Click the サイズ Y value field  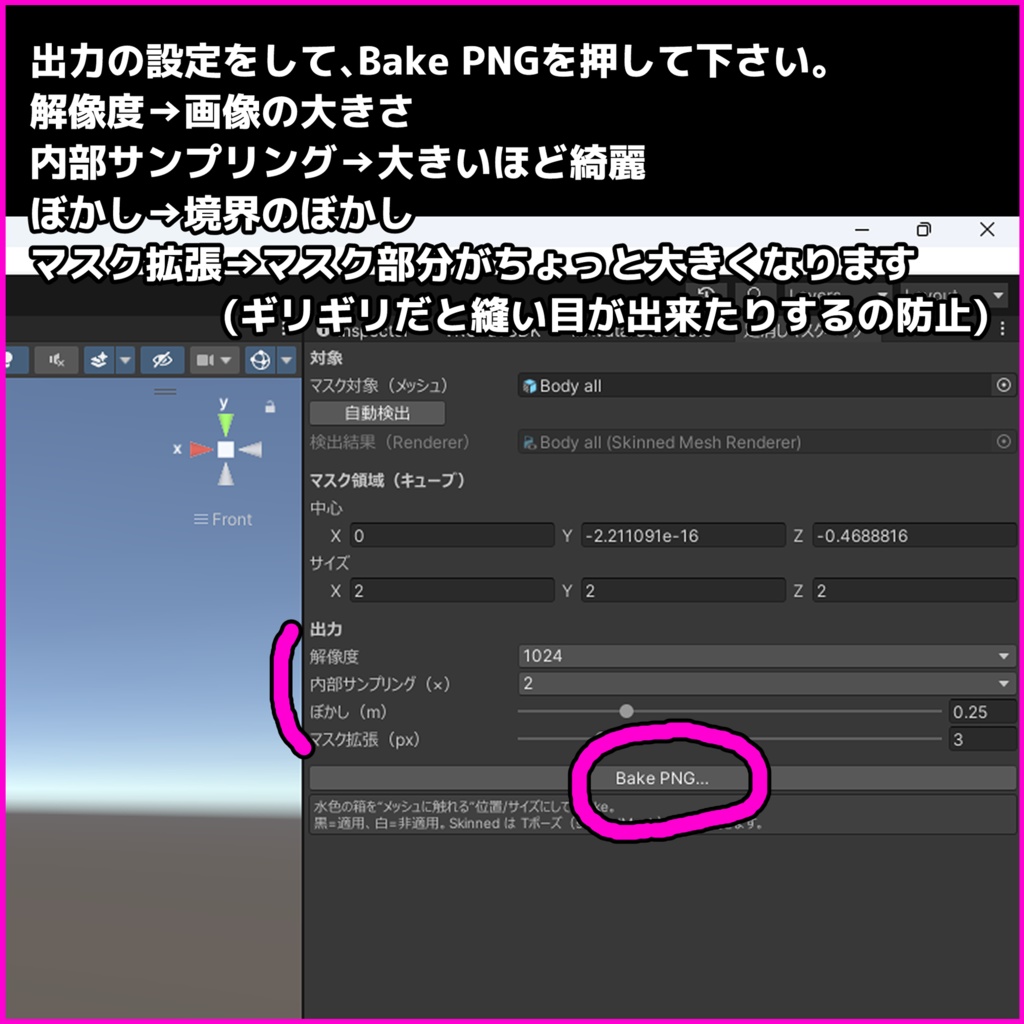pos(683,590)
